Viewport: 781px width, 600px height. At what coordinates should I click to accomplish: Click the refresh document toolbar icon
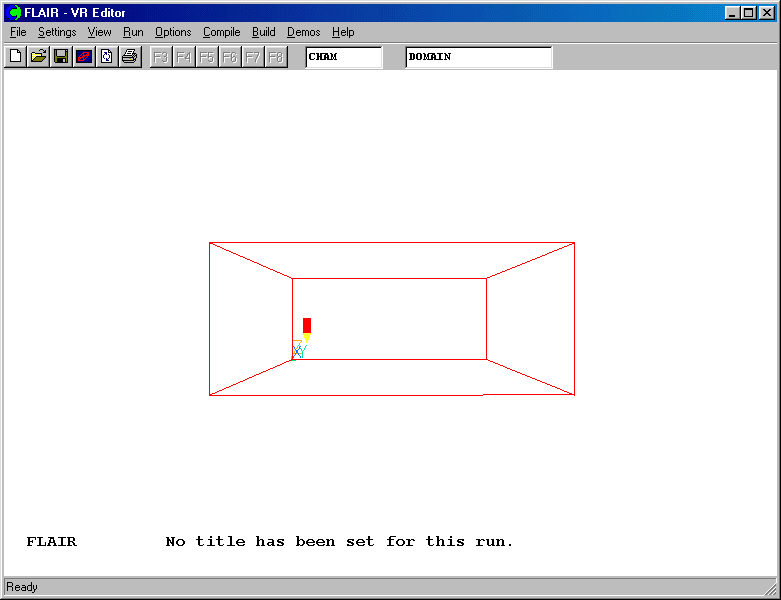click(106, 57)
